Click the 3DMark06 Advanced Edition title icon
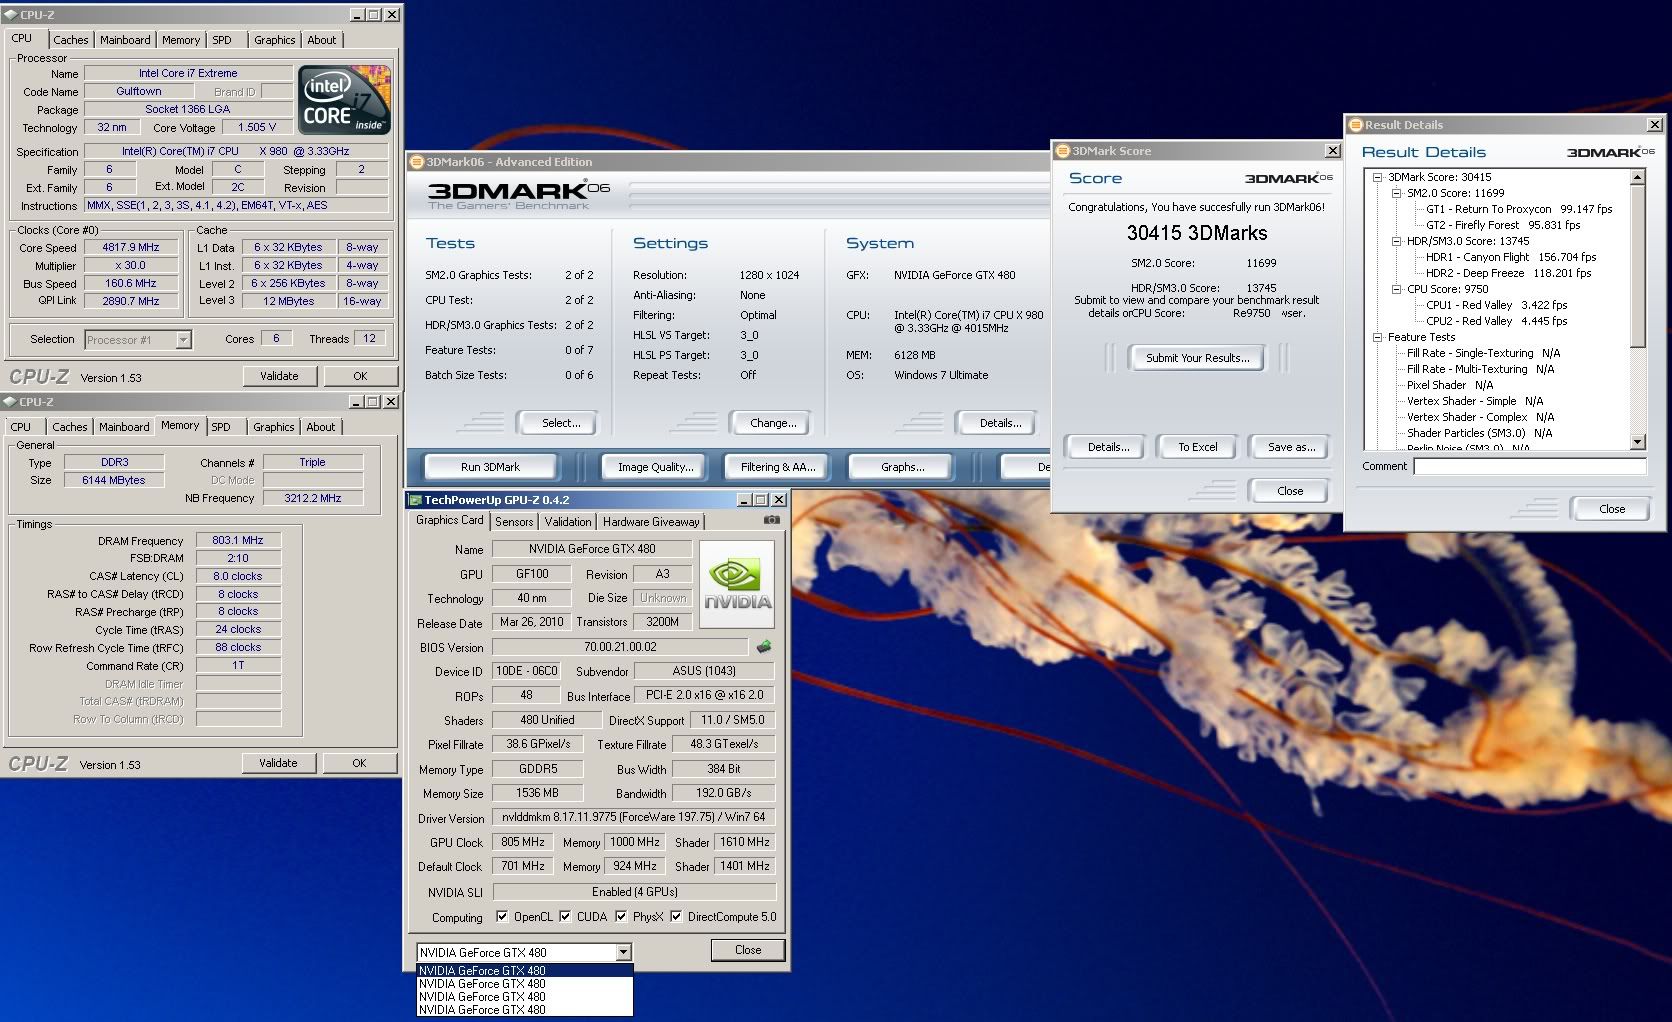Image resolution: width=1672 pixels, height=1022 pixels. [417, 162]
